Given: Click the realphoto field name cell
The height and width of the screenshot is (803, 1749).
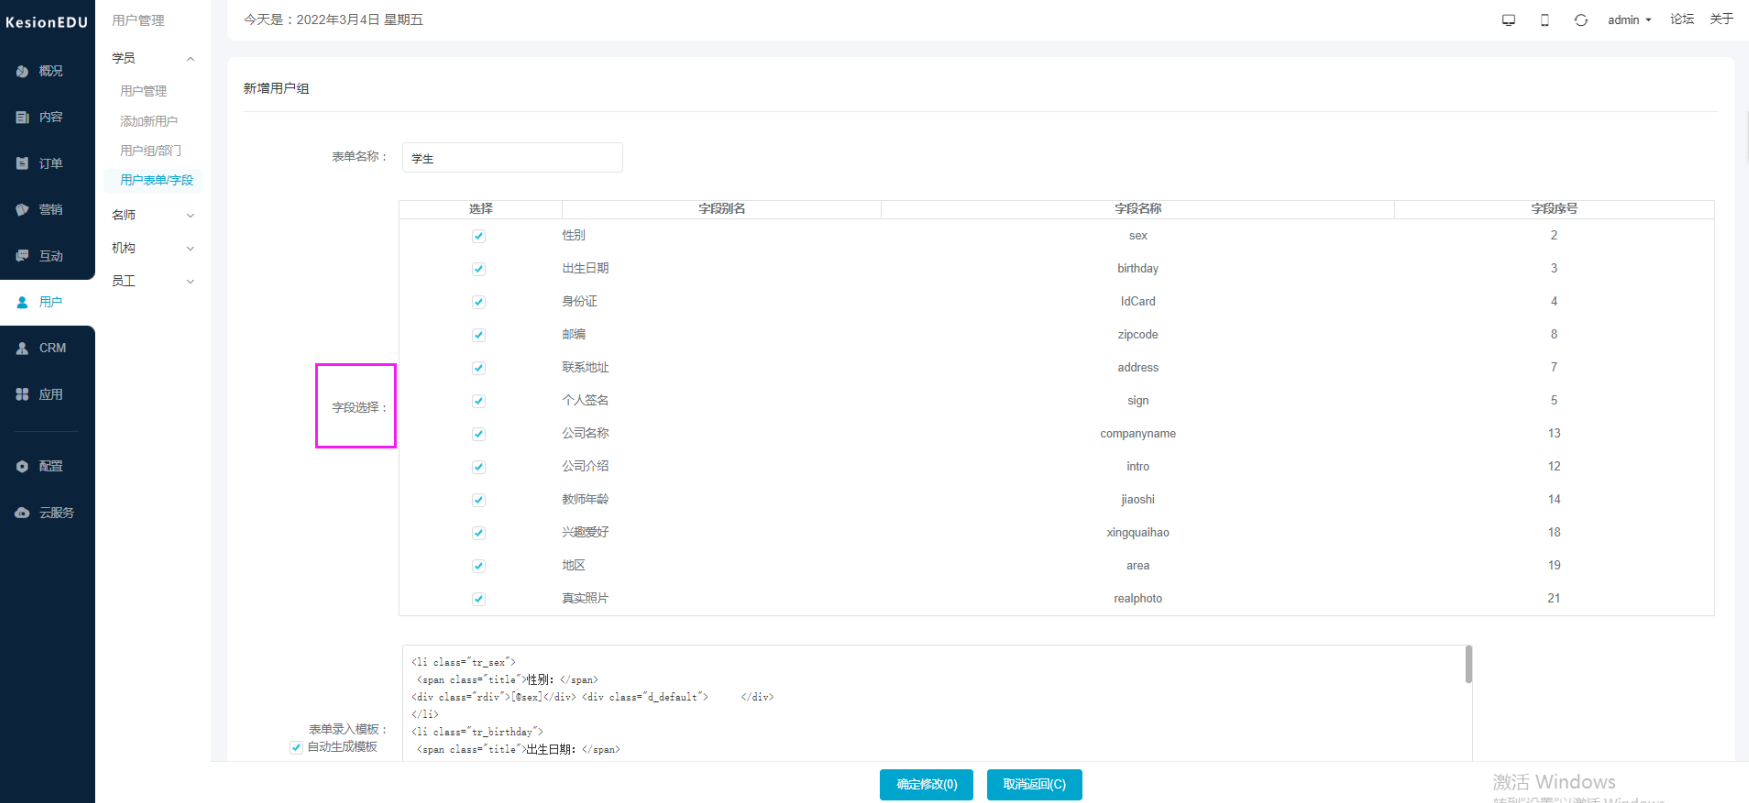Looking at the screenshot, I should point(1138,599).
